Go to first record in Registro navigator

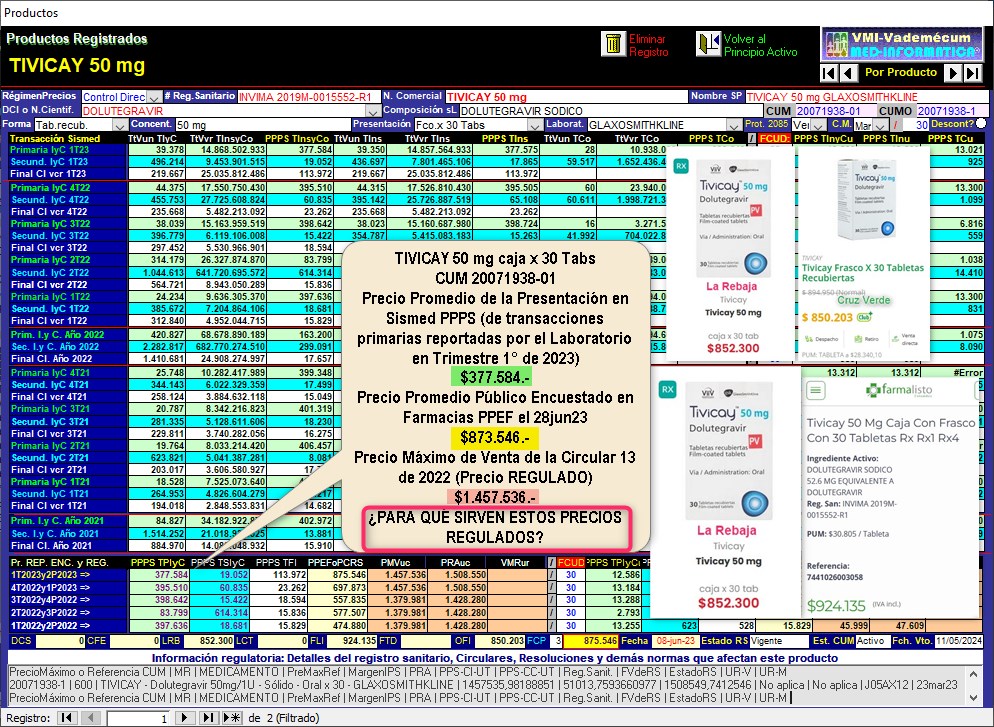click(x=66, y=718)
